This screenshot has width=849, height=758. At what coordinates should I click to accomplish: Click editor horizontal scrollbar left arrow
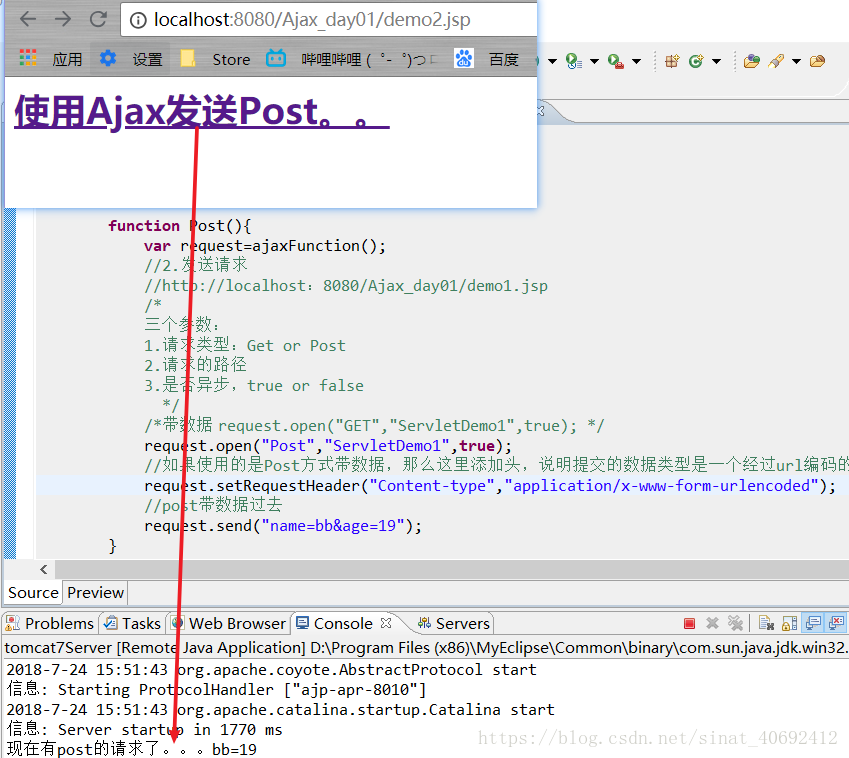(x=44, y=570)
